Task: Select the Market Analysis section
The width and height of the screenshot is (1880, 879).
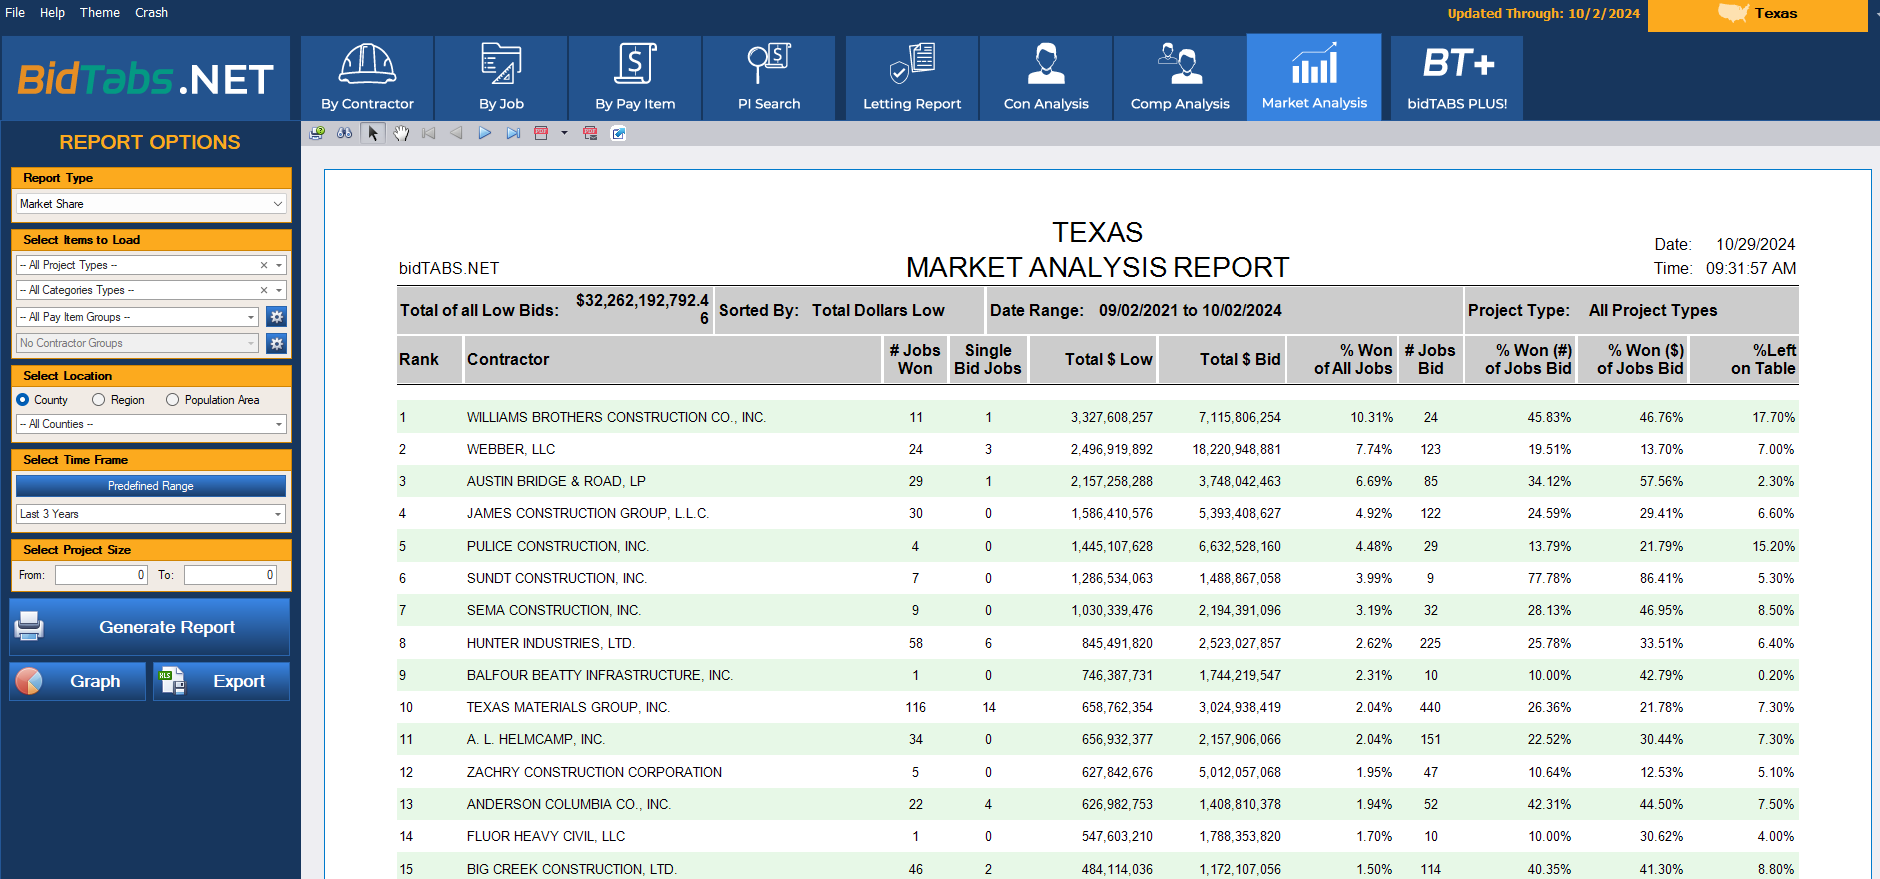Action: pyautogui.click(x=1314, y=77)
